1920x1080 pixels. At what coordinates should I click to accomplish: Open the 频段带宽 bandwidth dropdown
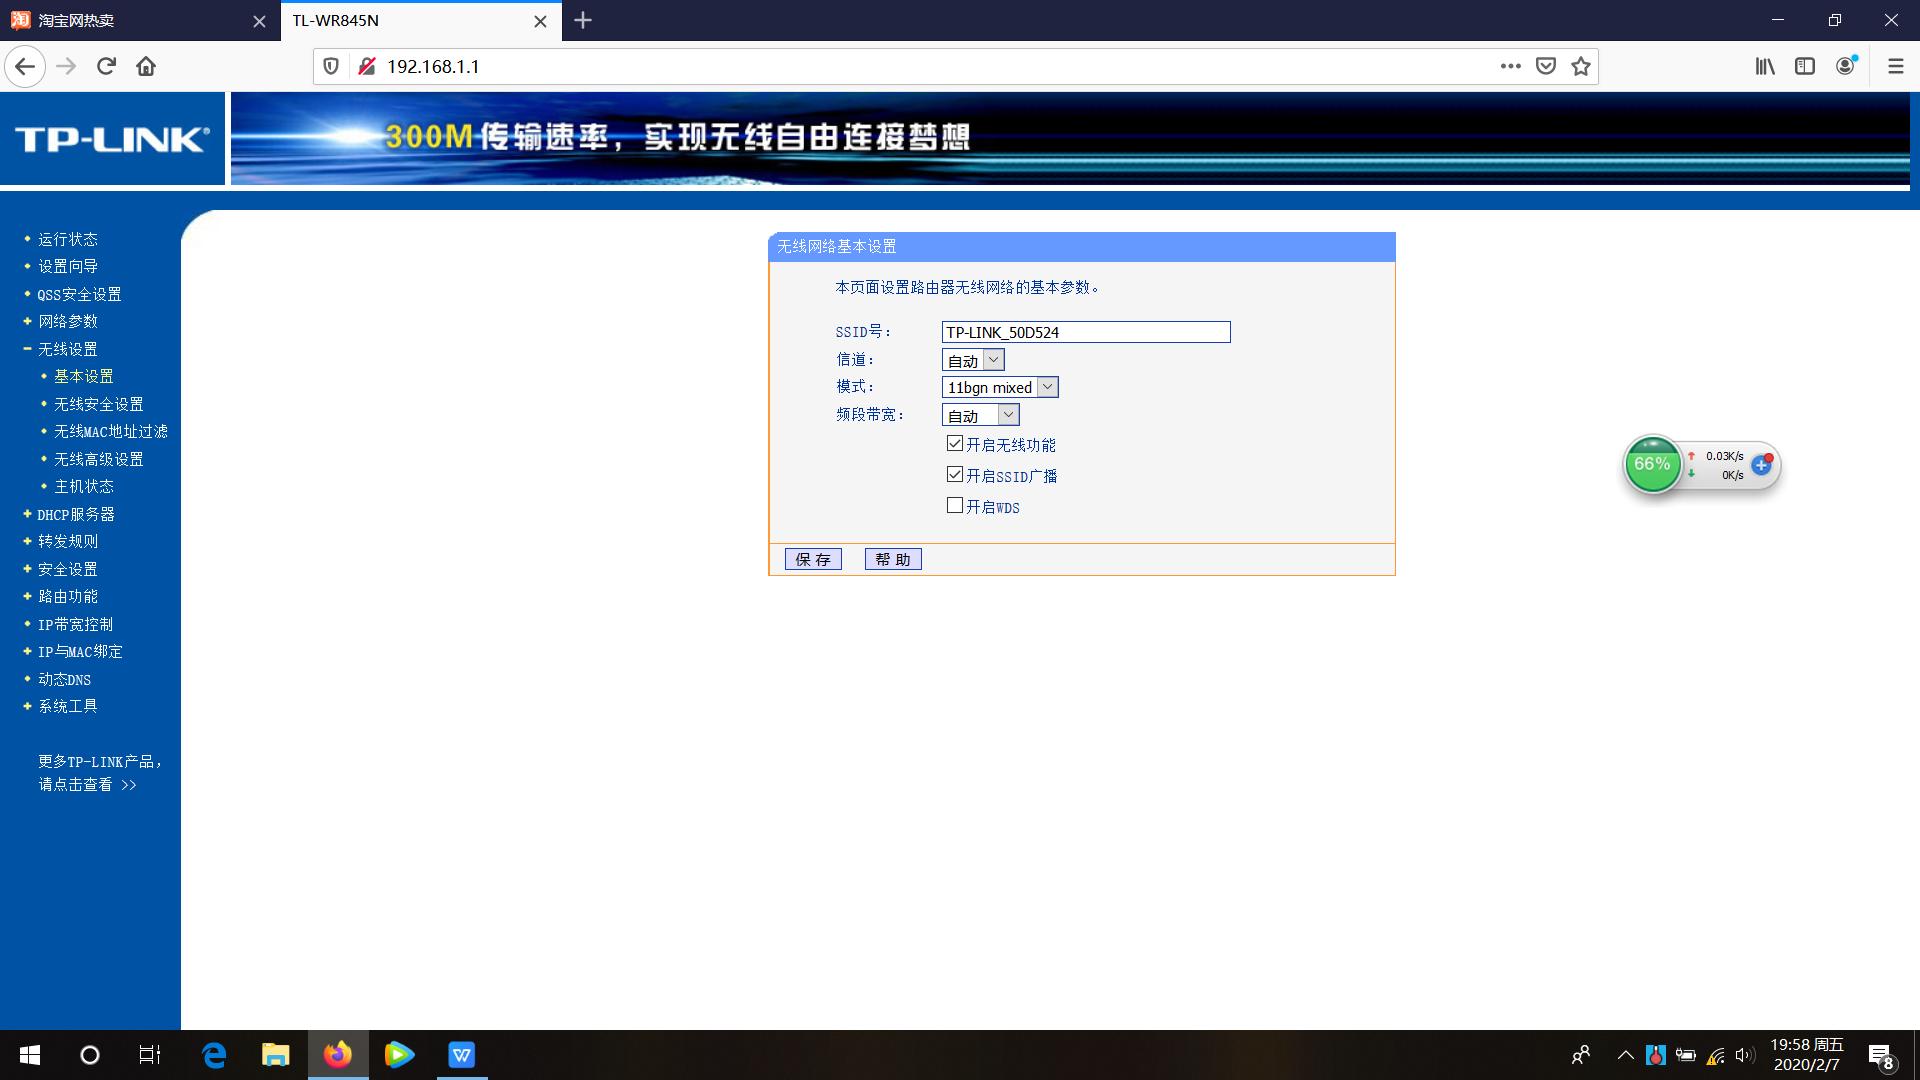(980, 415)
